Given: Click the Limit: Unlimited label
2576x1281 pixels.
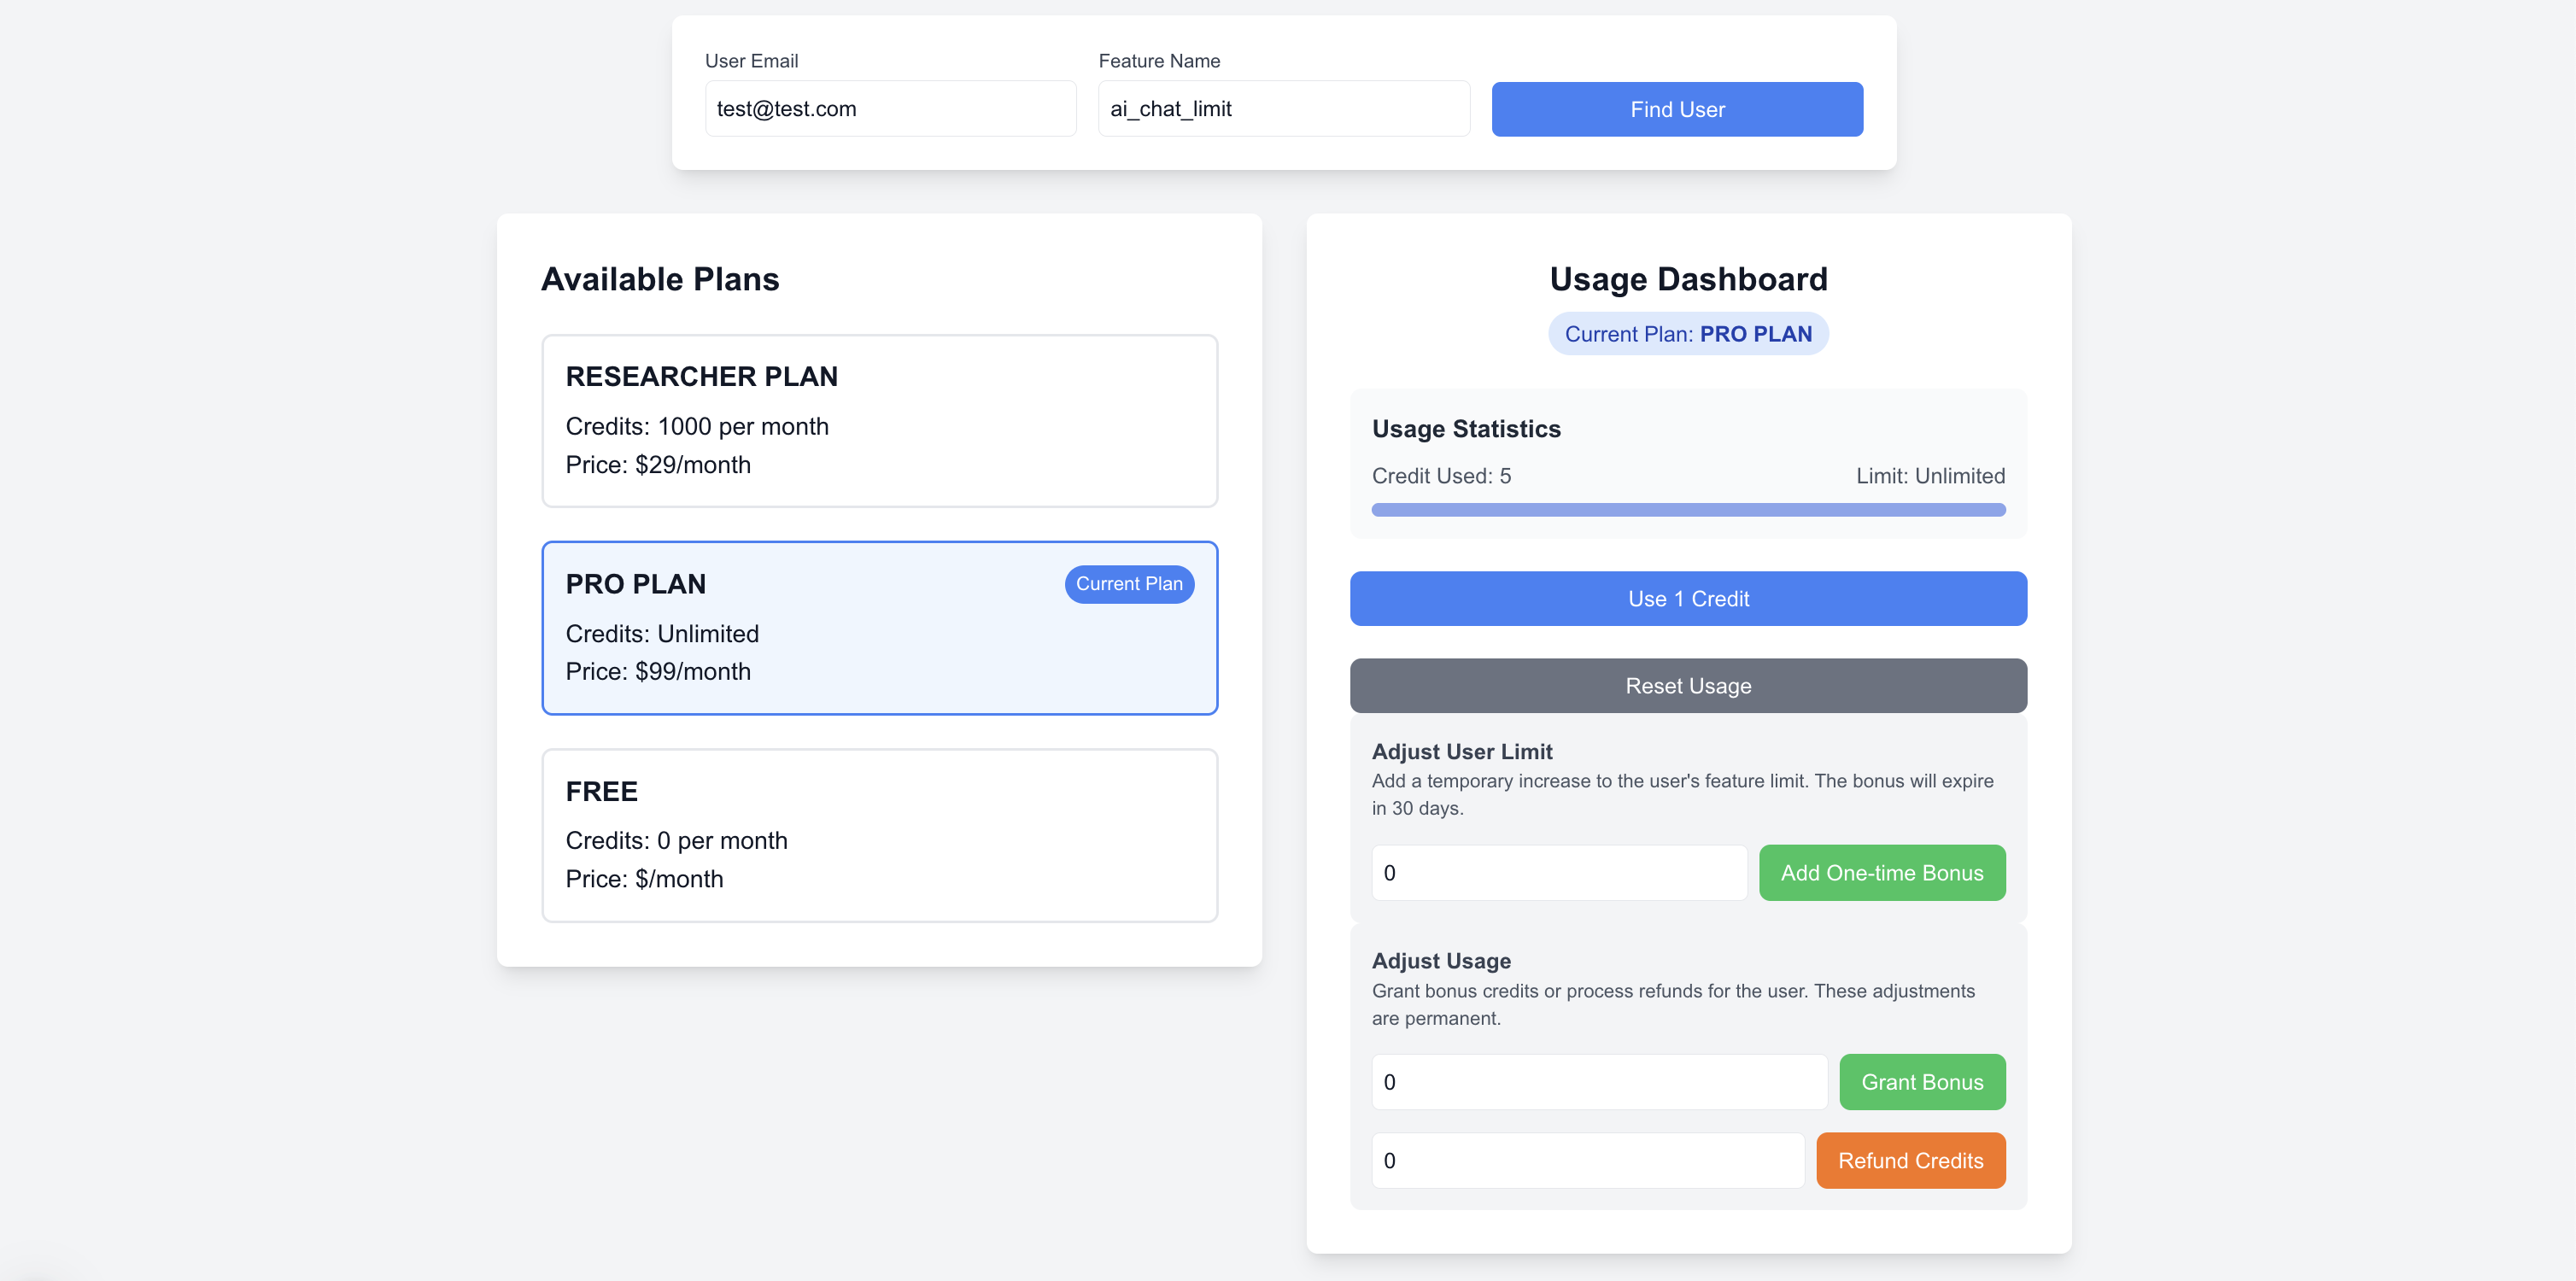Looking at the screenshot, I should pyautogui.click(x=1929, y=476).
